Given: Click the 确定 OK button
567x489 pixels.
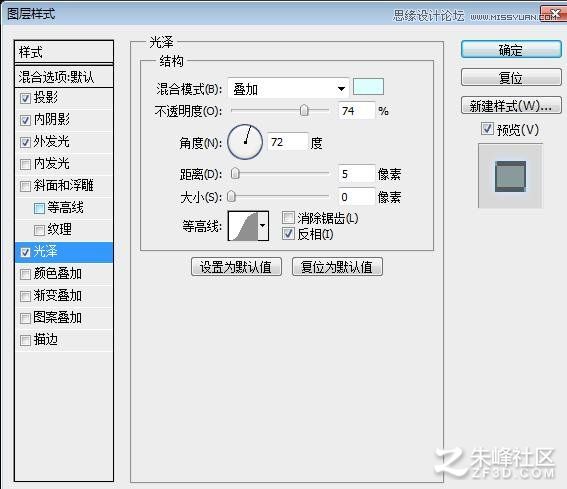Looking at the screenshot, I should click(511, 50).
